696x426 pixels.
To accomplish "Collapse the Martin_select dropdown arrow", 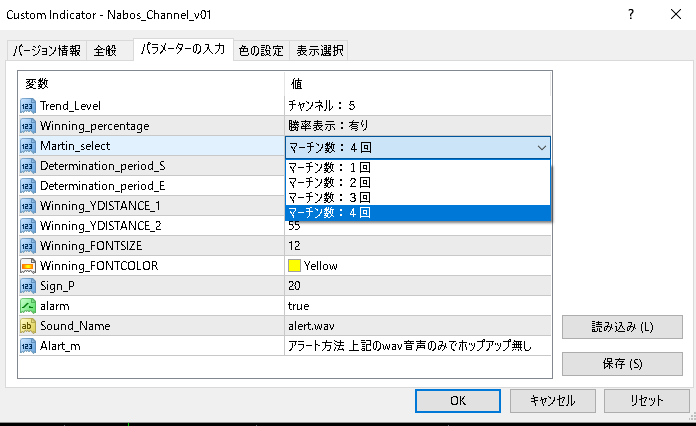I will coord(542,147).
